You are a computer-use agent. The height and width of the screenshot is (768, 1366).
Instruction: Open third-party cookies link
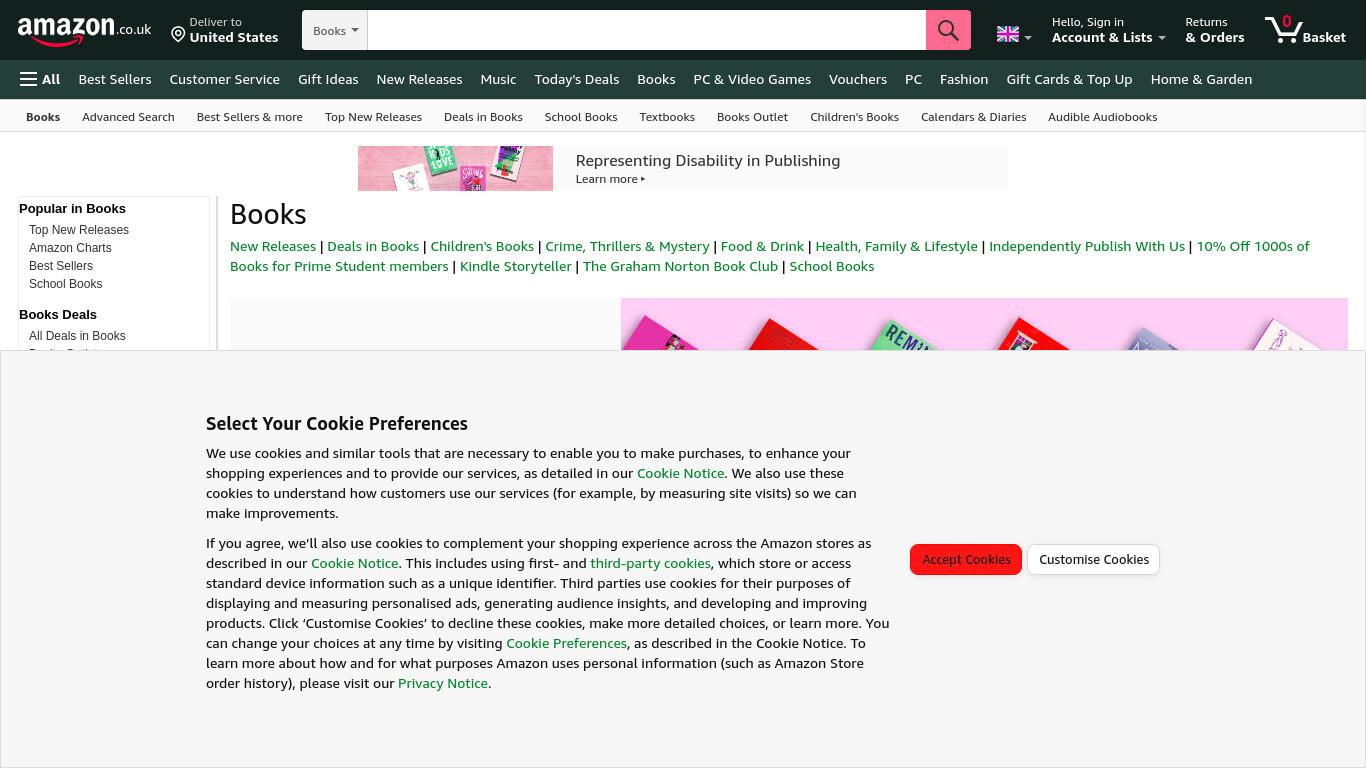[650, 563]
